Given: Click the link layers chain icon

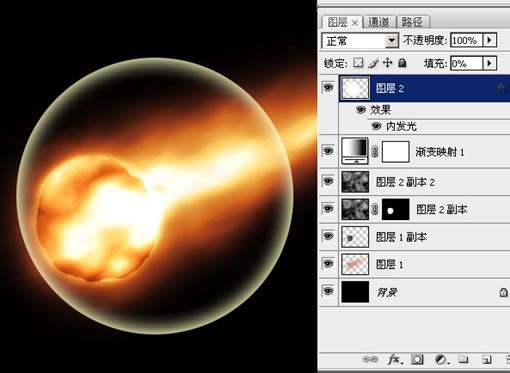Looking at the screenshot, I should coord(370,359).
